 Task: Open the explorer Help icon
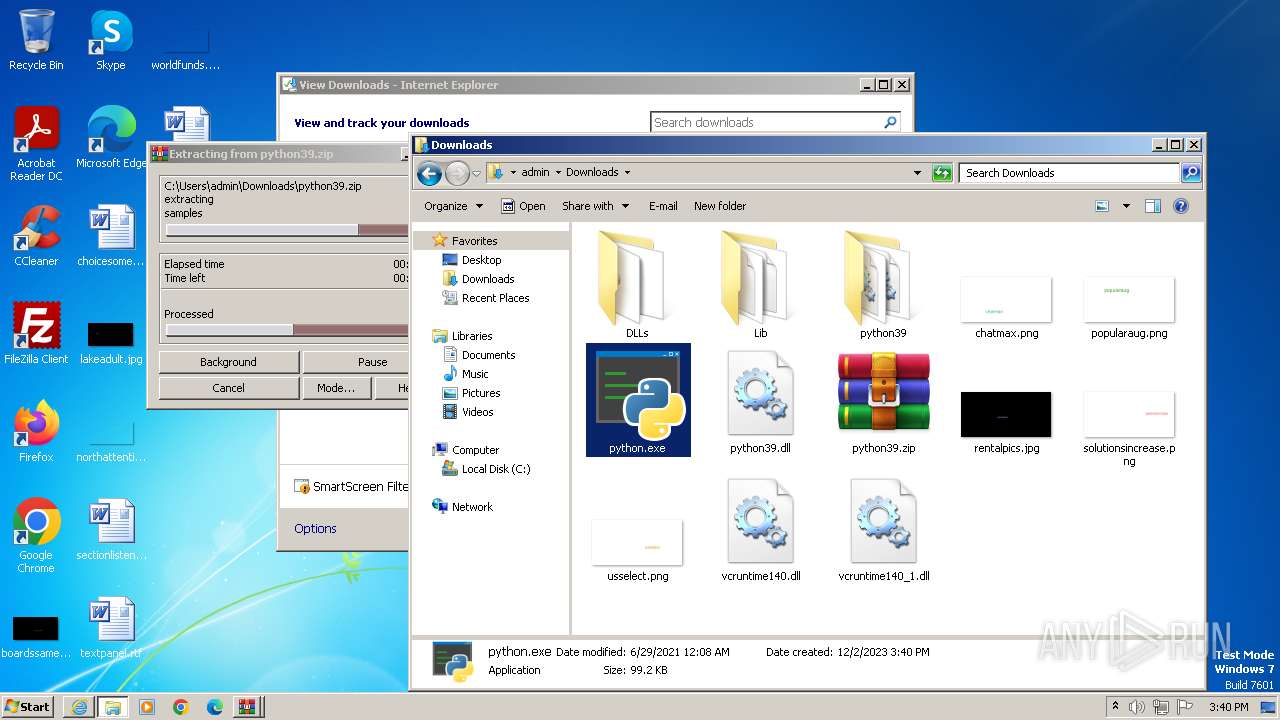tap(1180, 206)
